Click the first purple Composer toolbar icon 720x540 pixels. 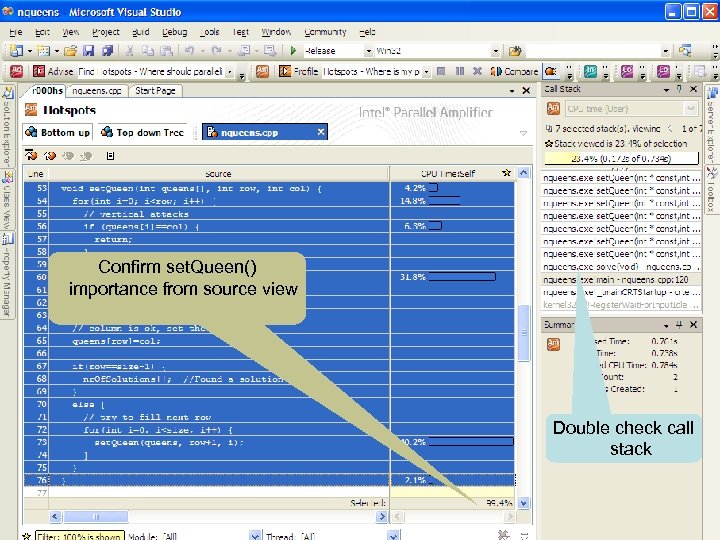pos(627,71)
